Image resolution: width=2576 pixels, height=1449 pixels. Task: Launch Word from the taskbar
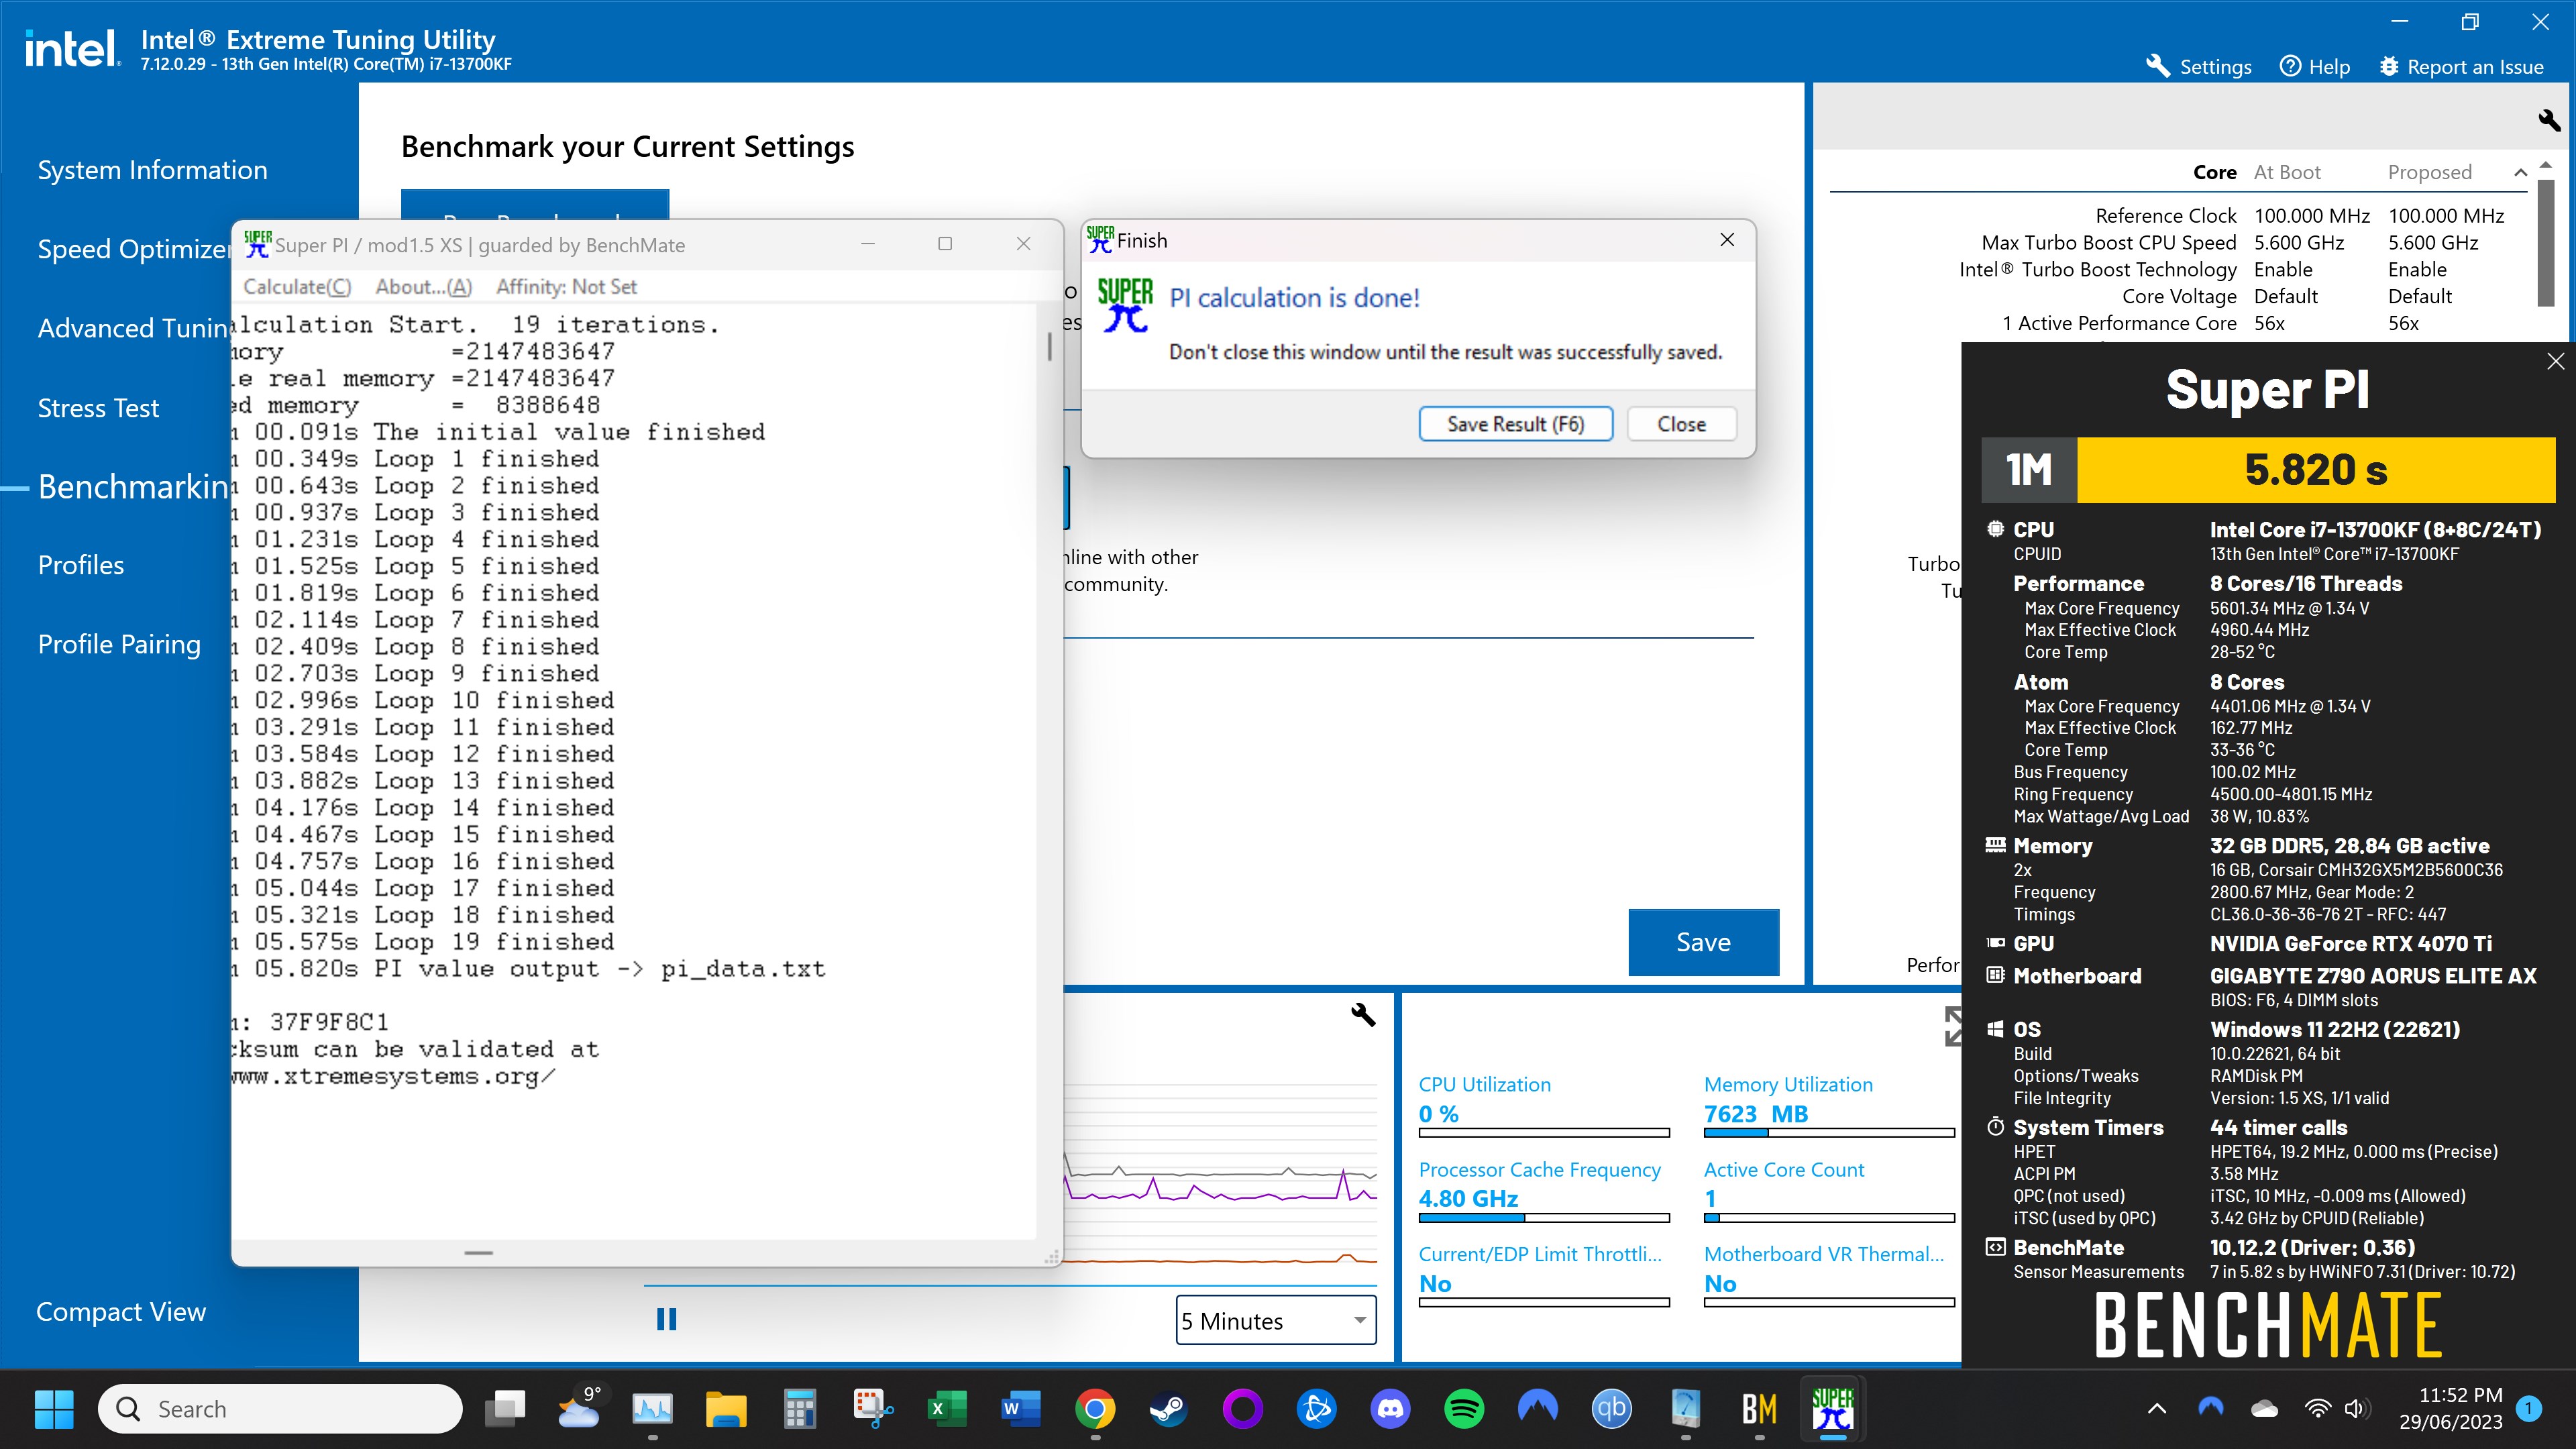1020,1410
